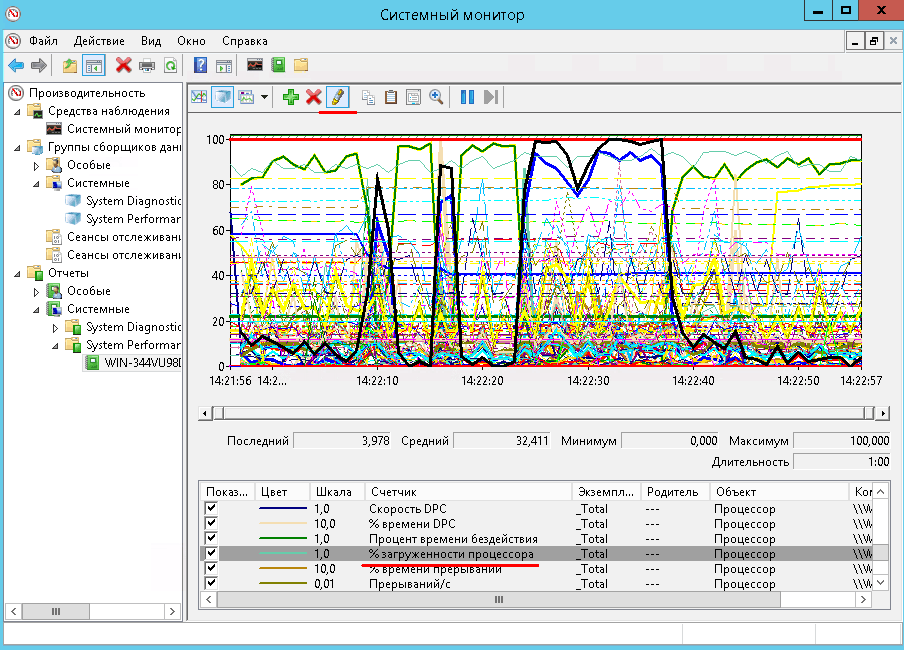Click the red X Delete counter icon
The width and height of the screenshot is (904, 650).
coord(314,97)
